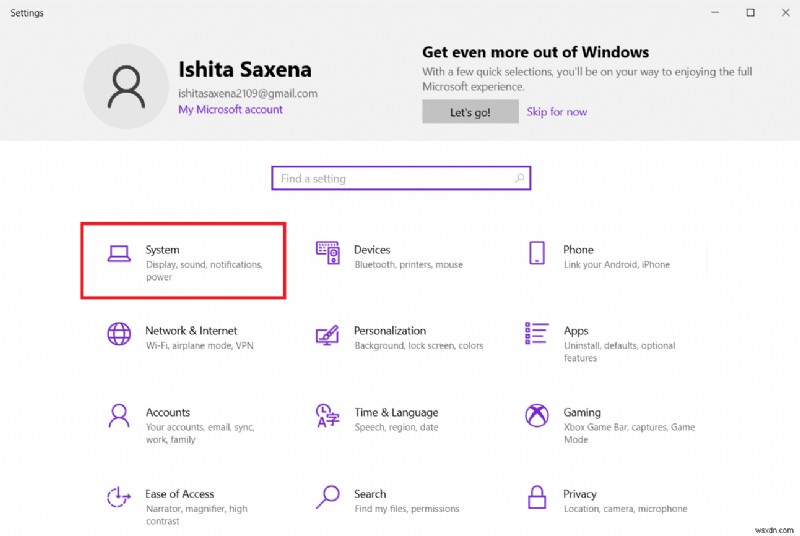Screen dimensions: 800x536
Task: Click the Ease of Access icon
Action: click(x=119, y=497)
